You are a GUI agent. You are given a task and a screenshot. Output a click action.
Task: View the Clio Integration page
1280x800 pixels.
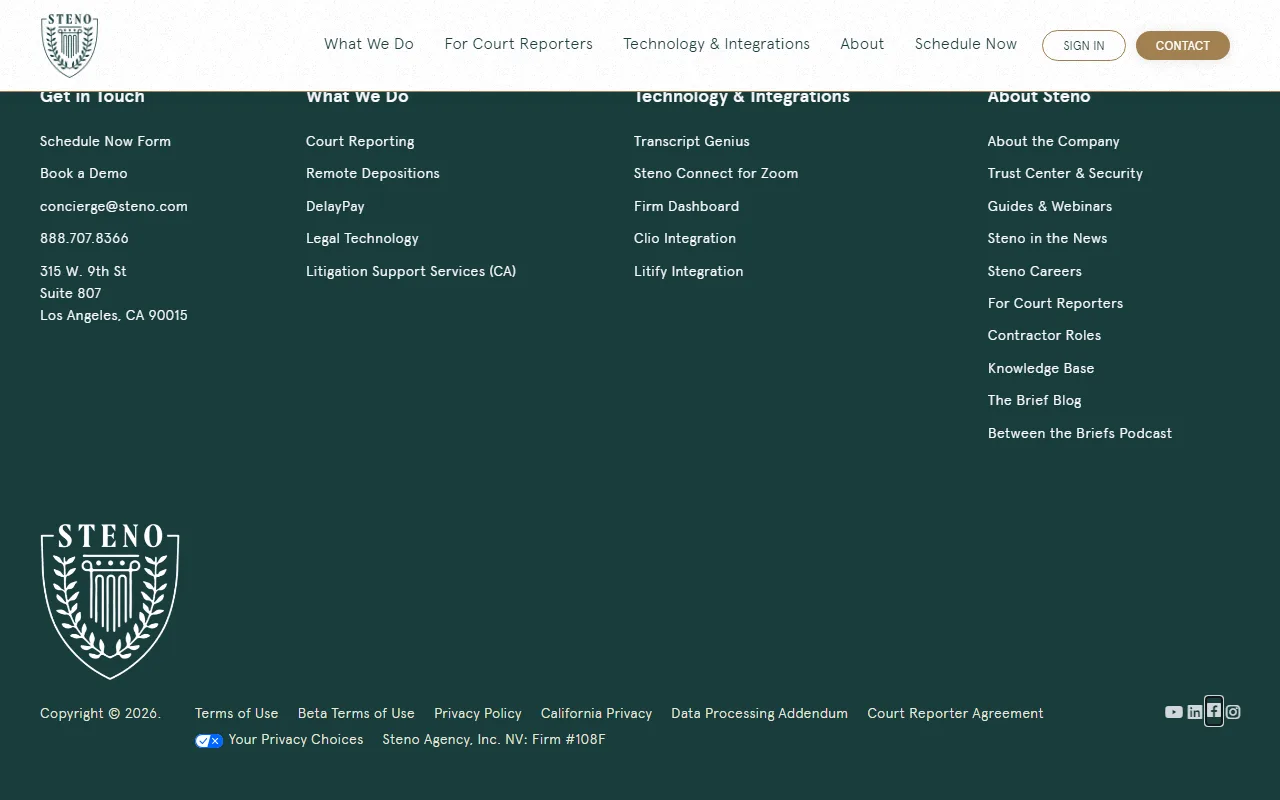click(685, 238)
